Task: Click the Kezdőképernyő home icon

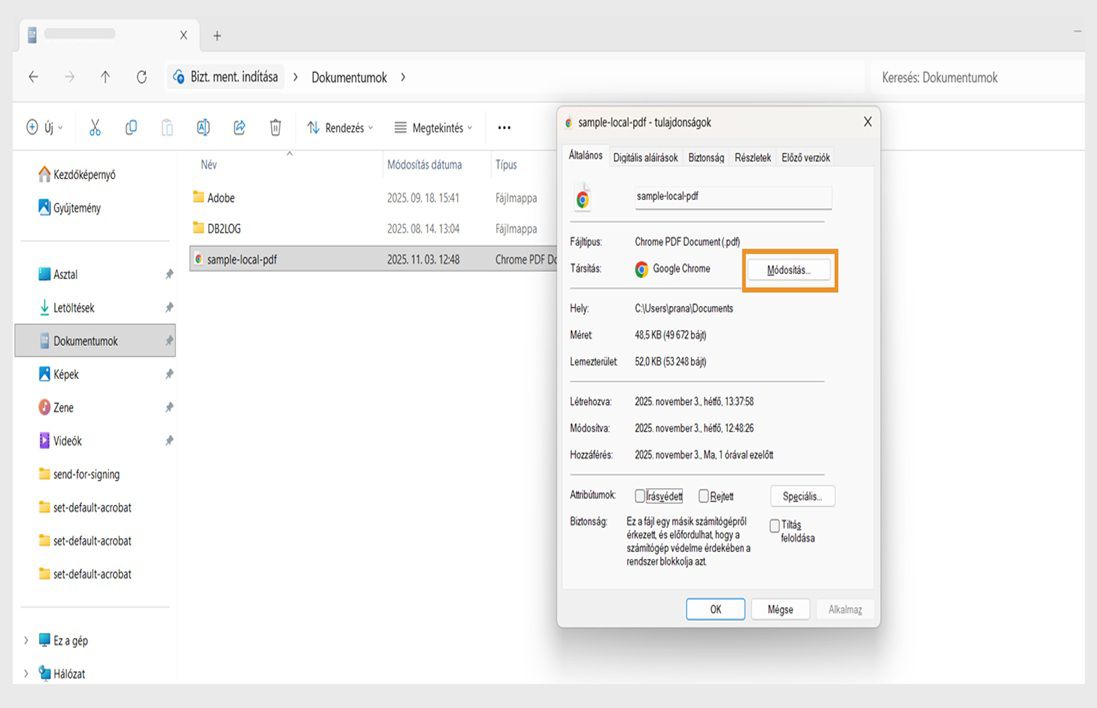Action: pos(44,174)
